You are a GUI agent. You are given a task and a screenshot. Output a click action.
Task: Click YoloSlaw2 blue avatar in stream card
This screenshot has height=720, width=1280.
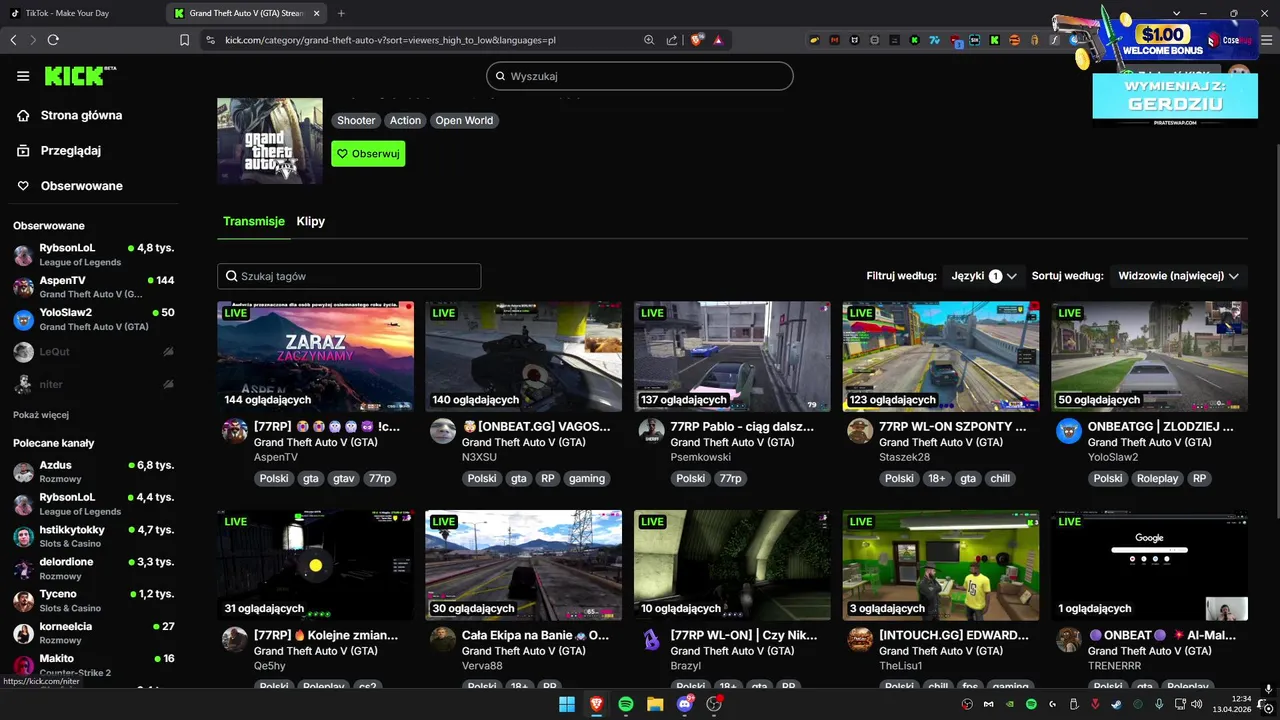point(1069,431)
